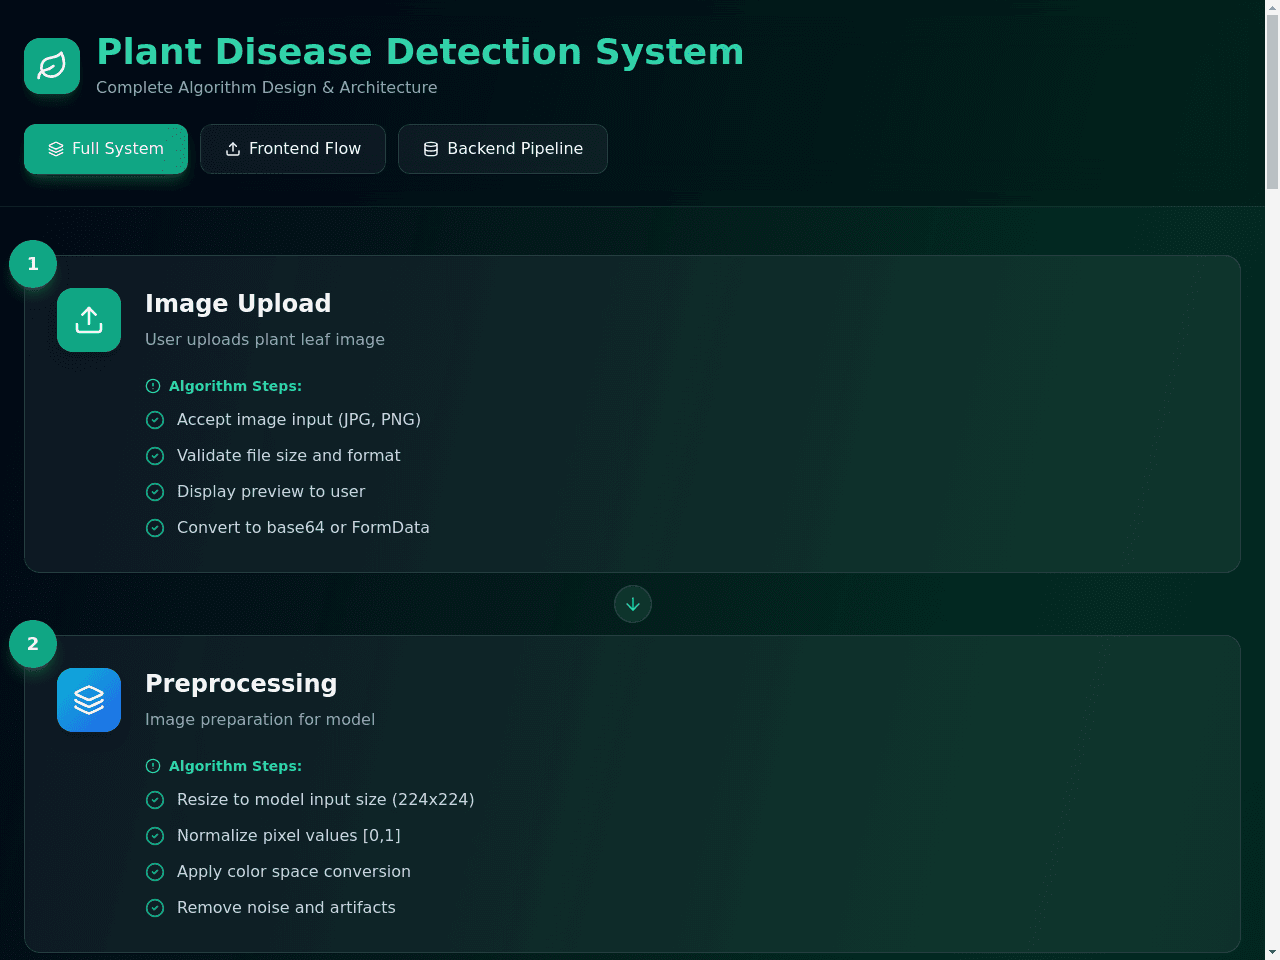This screenshot has height=960, width=1280.
Task: Click 'Display preview to user' text
Action: (271, 491)
